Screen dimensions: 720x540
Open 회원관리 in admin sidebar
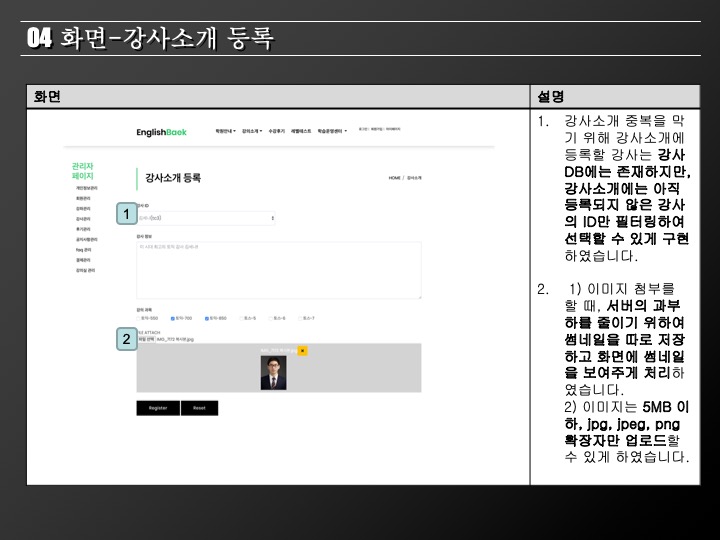click(83, 198)
